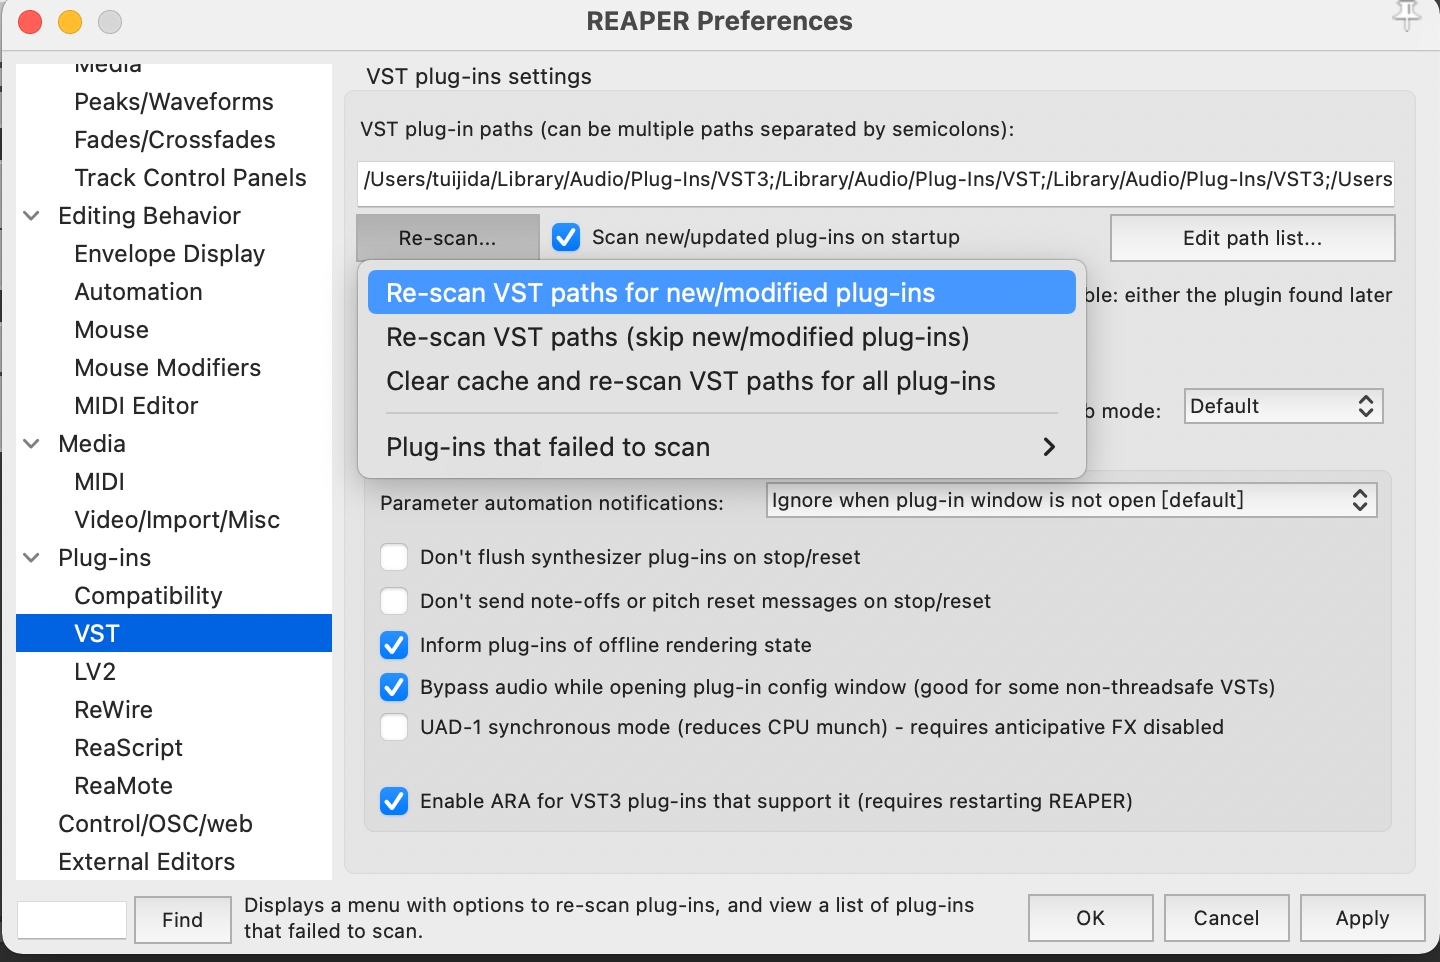Enable Don't flush synthesizer plug-ins checkbox
Screen dimensions: 1440x962
coord(394,557)
